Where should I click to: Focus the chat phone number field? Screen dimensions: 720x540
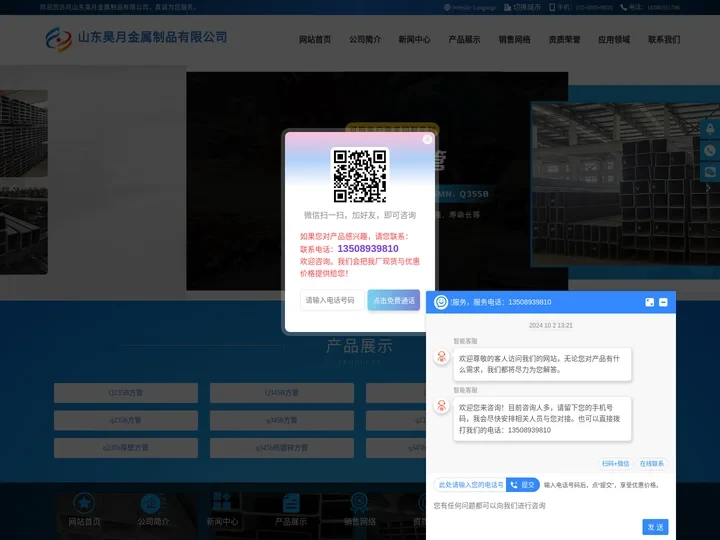click(x=470, y=484)
